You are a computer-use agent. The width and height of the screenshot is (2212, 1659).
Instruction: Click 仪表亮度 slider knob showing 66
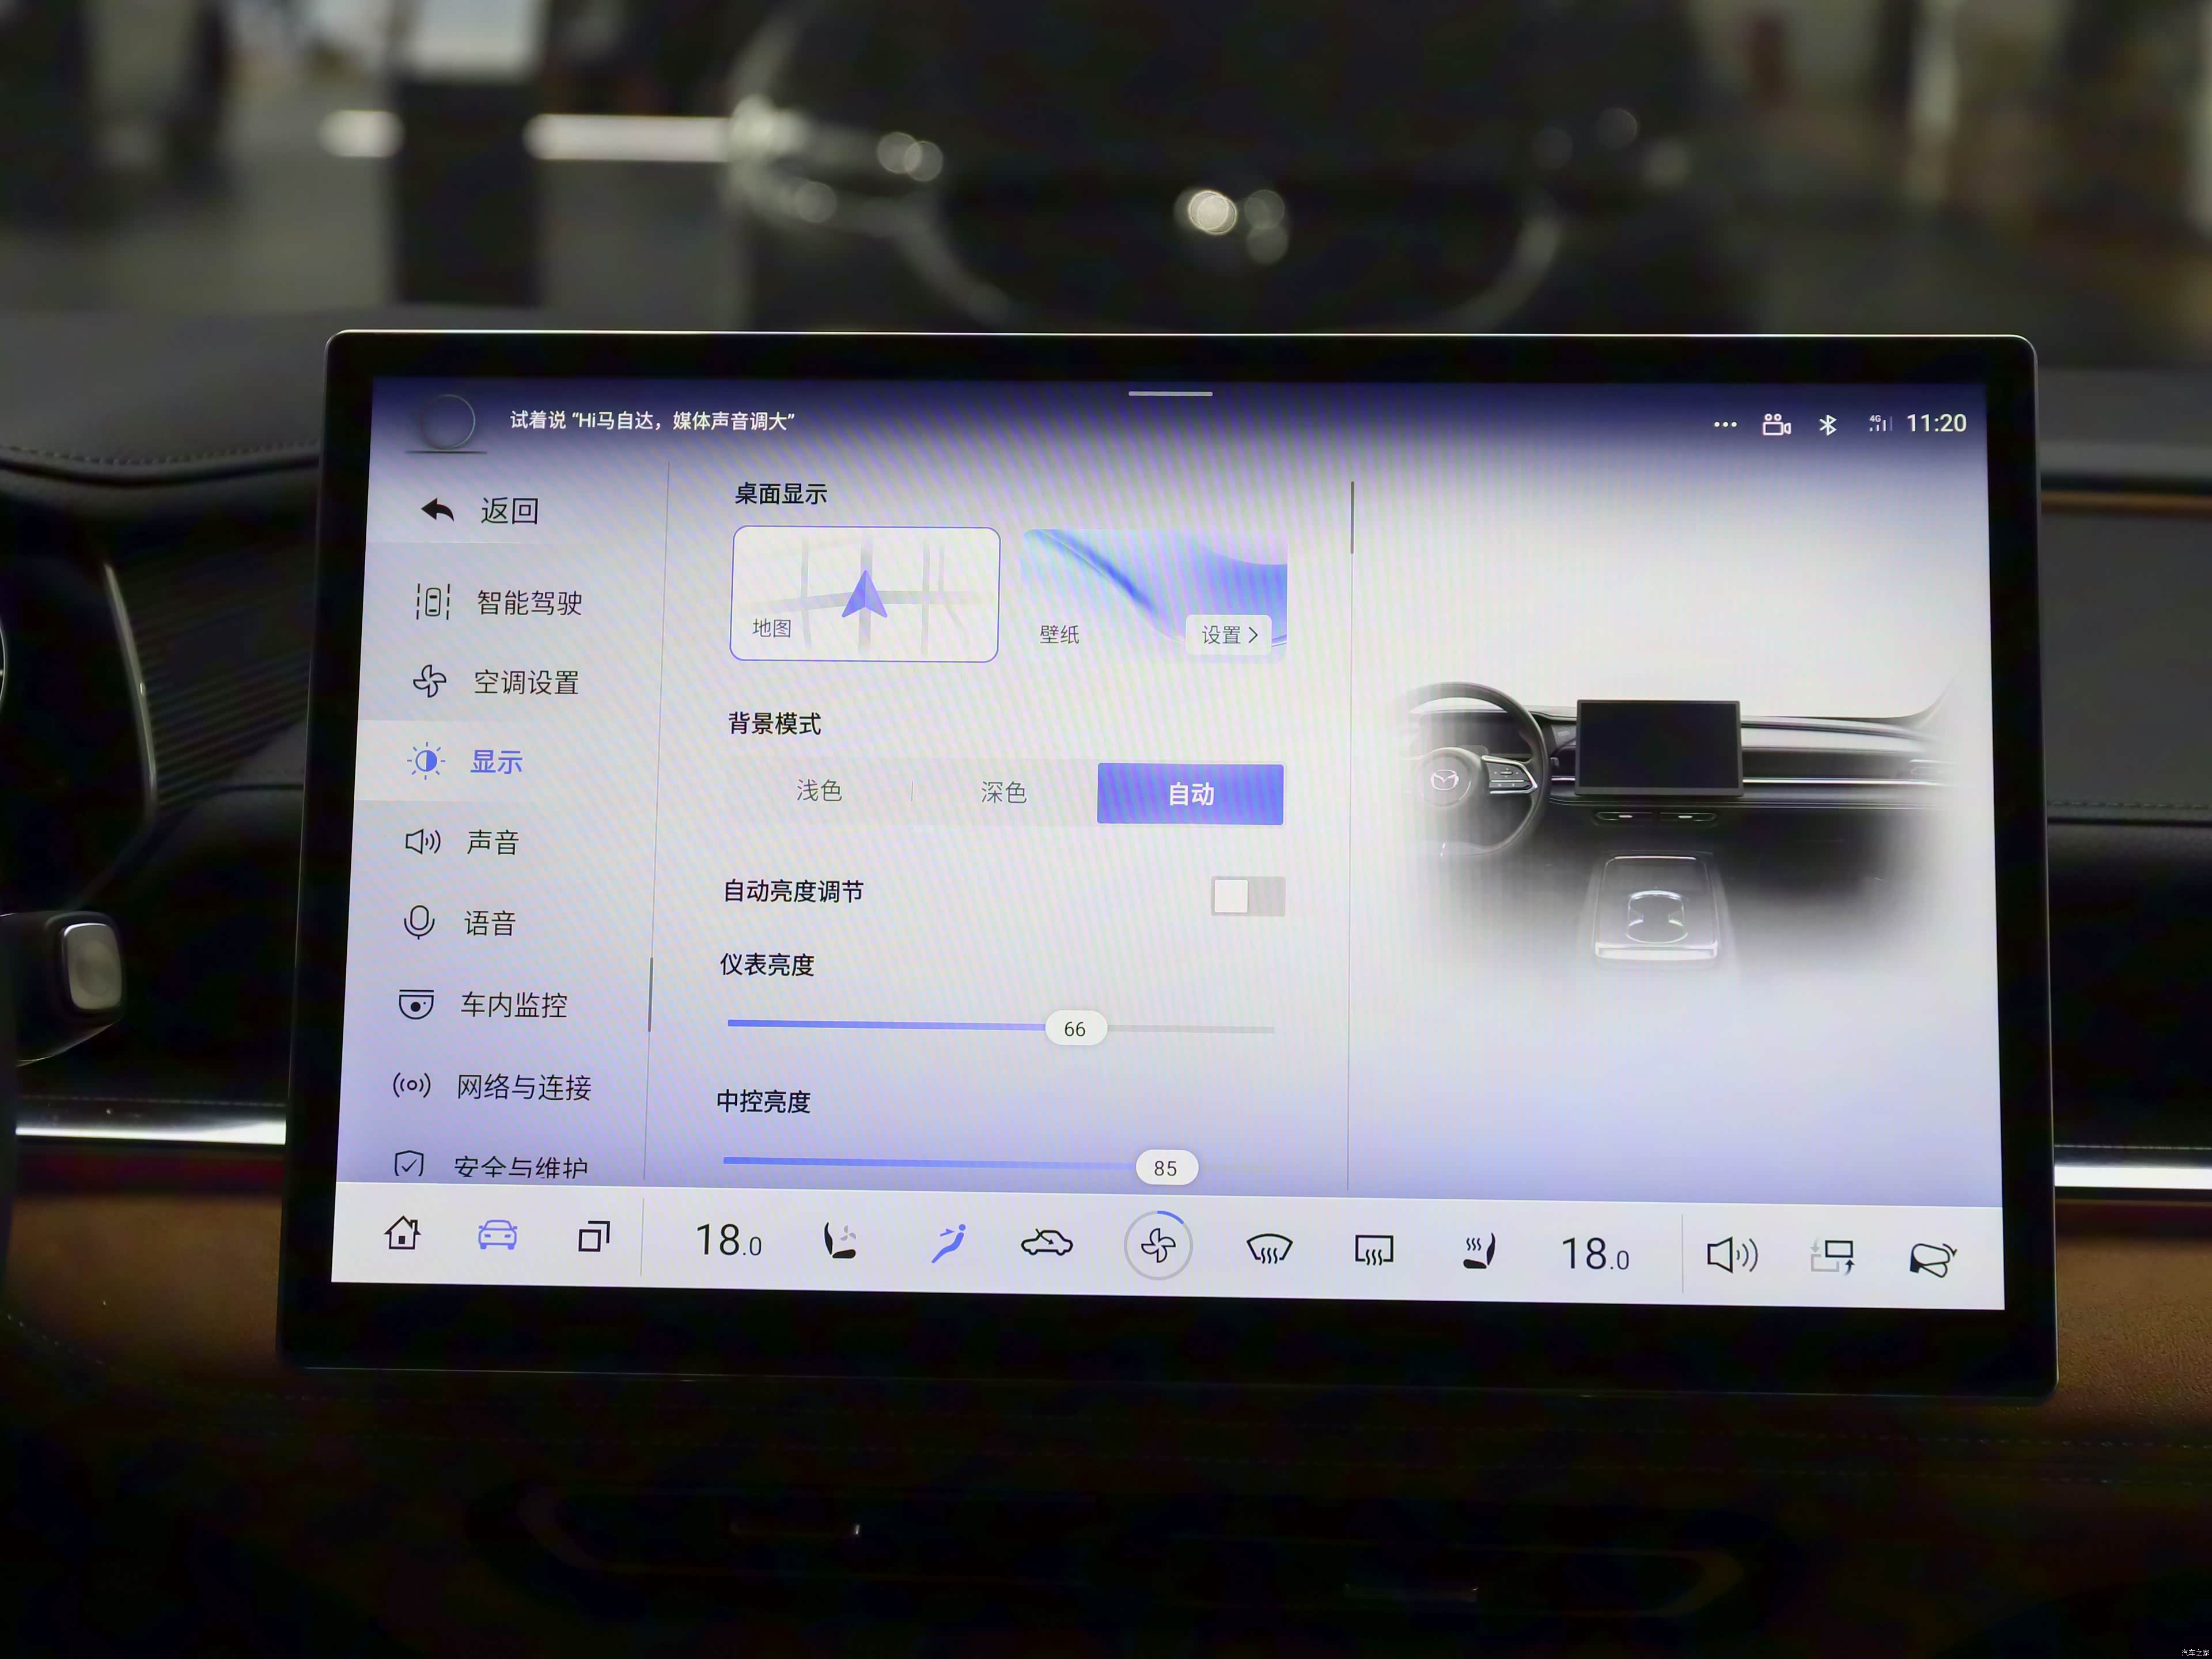[x=1075, y=1029]
